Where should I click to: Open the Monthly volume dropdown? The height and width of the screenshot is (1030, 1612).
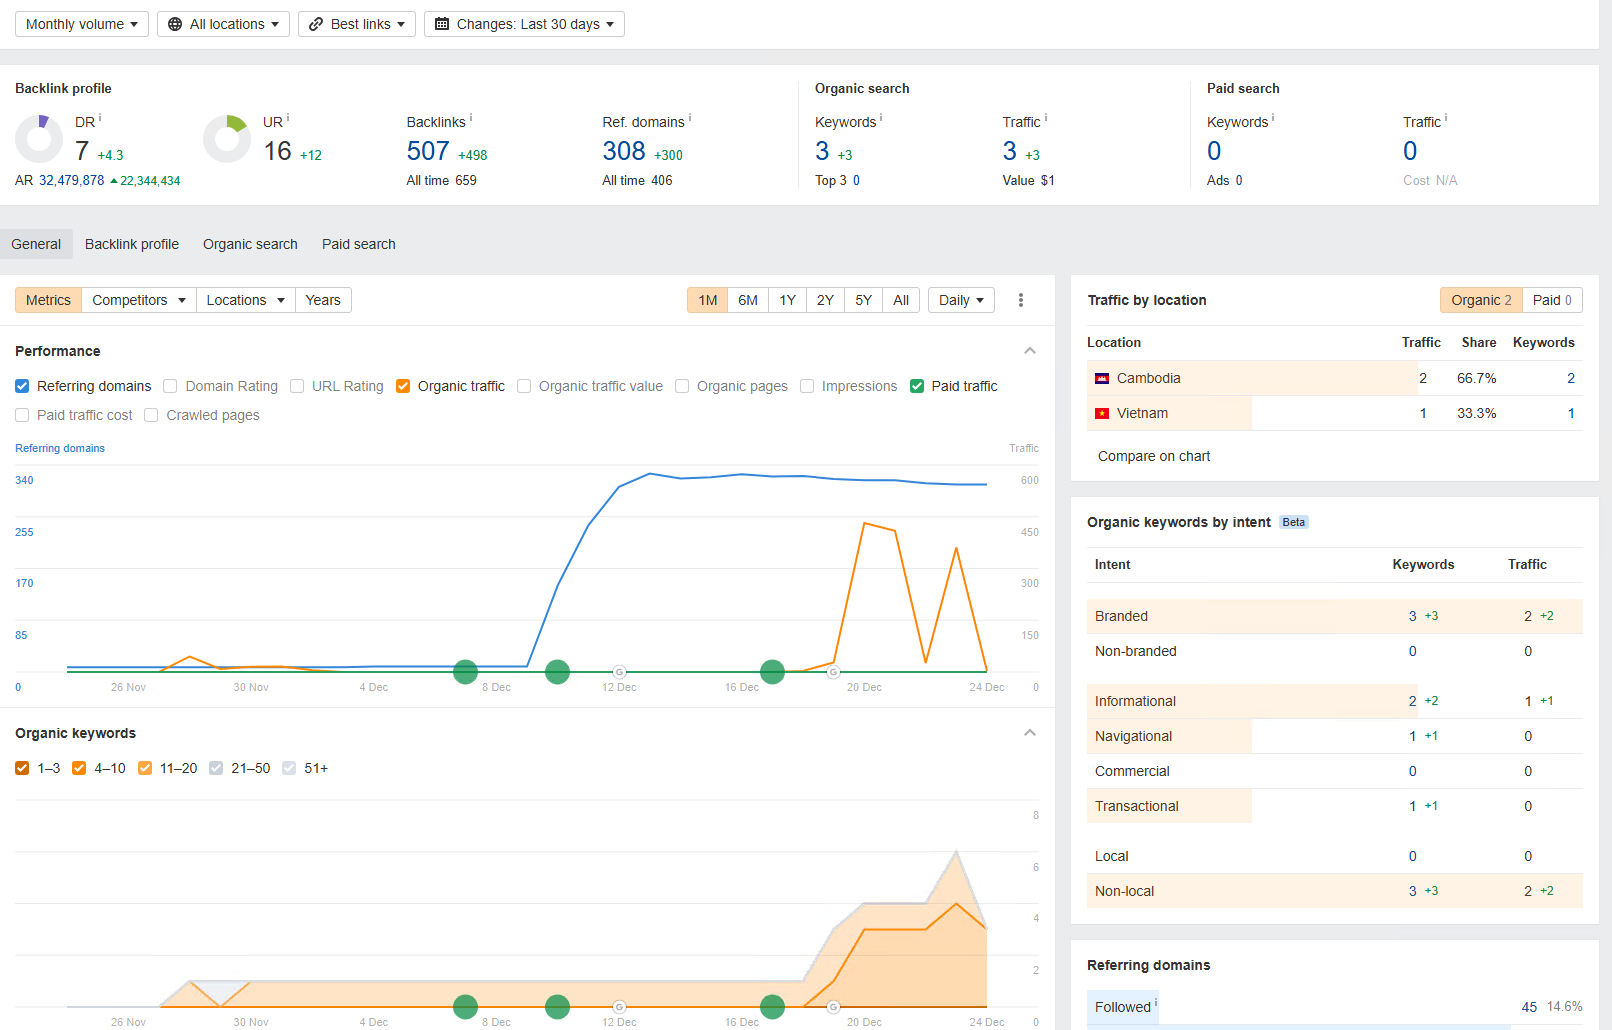pos(82,24)
